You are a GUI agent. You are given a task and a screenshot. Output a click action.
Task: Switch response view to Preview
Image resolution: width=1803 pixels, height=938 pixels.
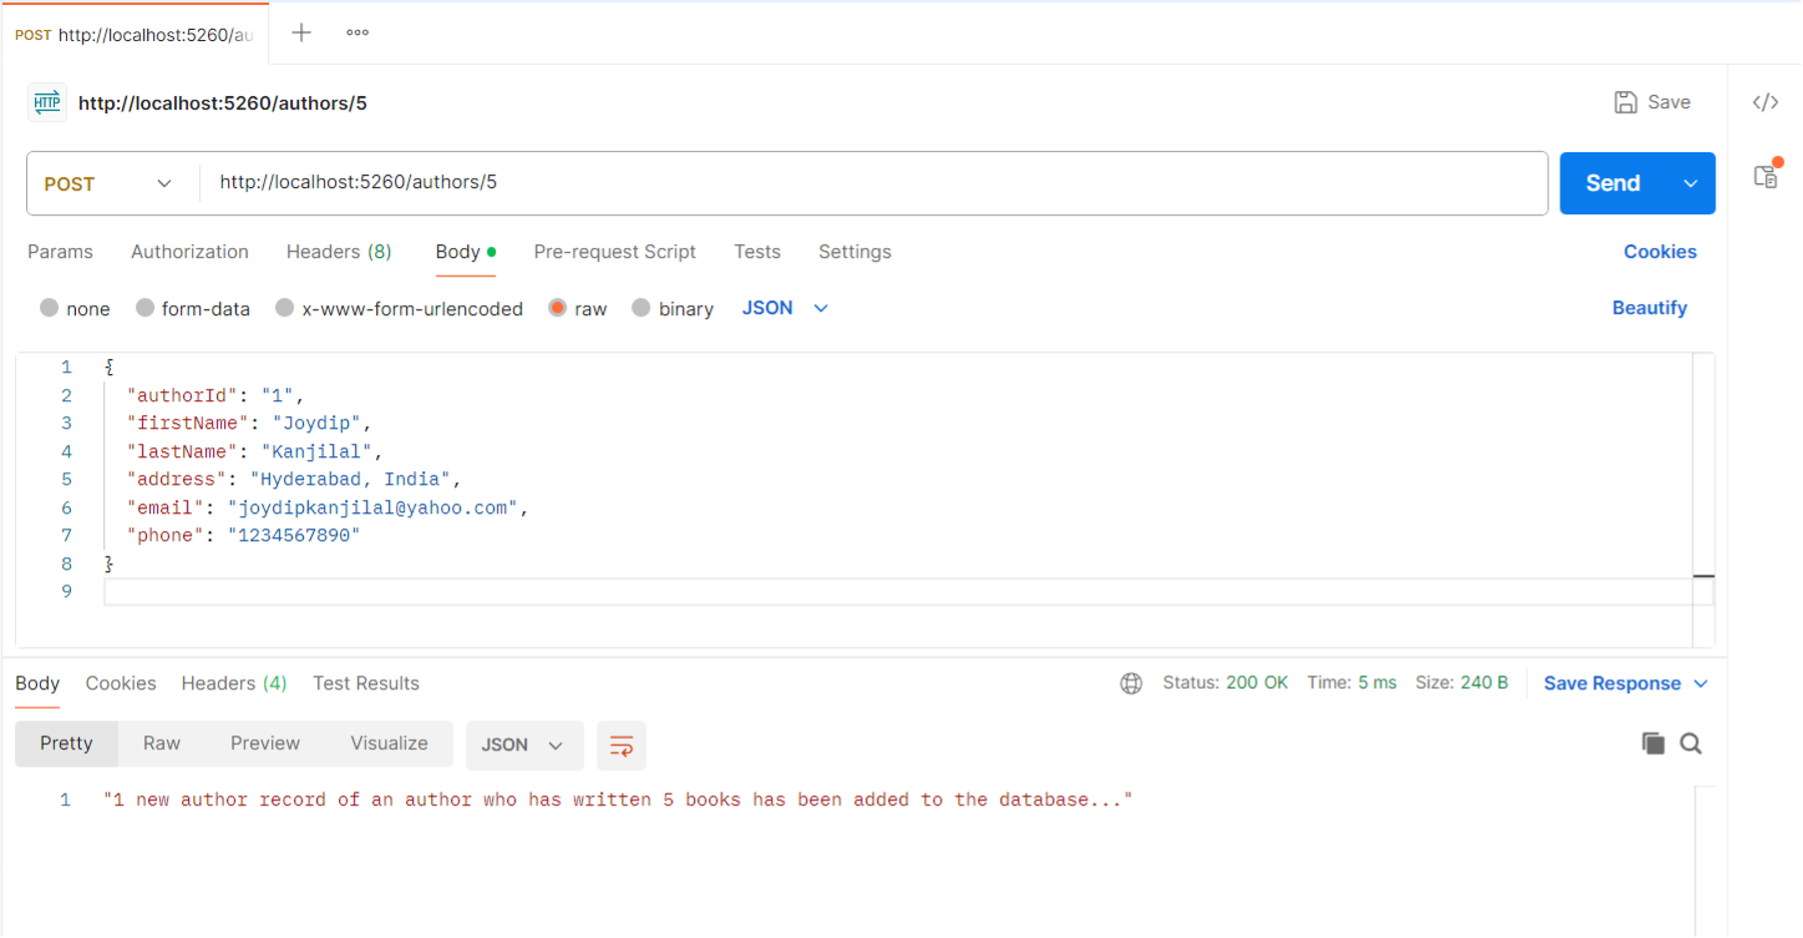264,743
